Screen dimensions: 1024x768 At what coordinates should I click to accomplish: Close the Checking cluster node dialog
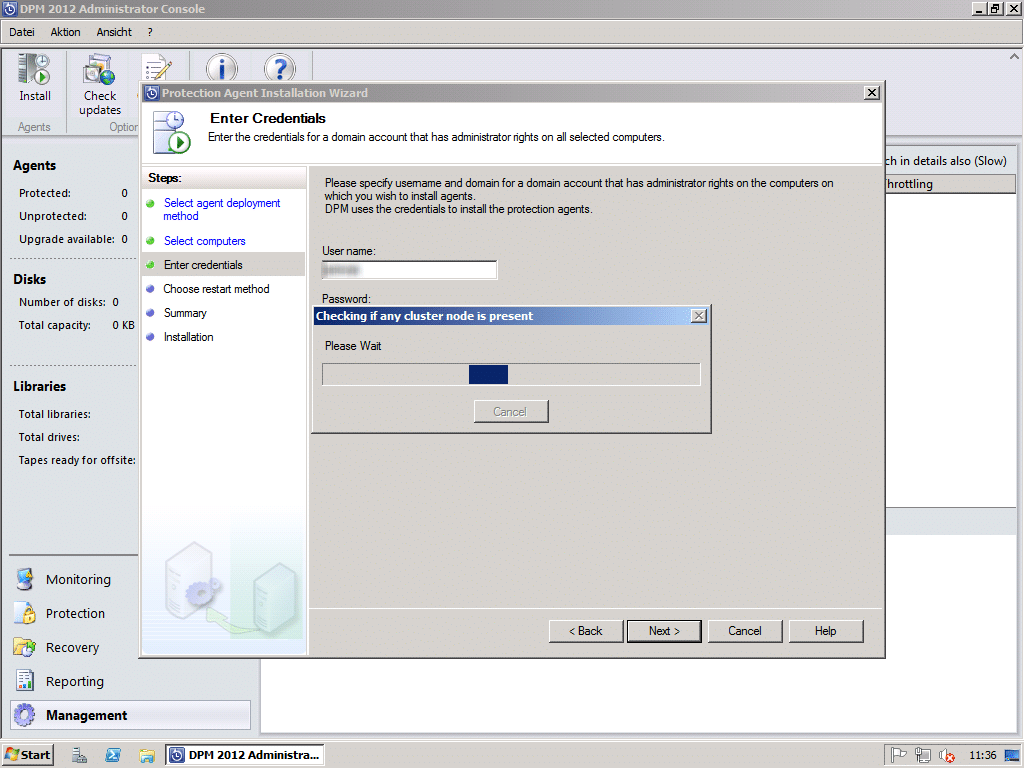coord(699,315)
